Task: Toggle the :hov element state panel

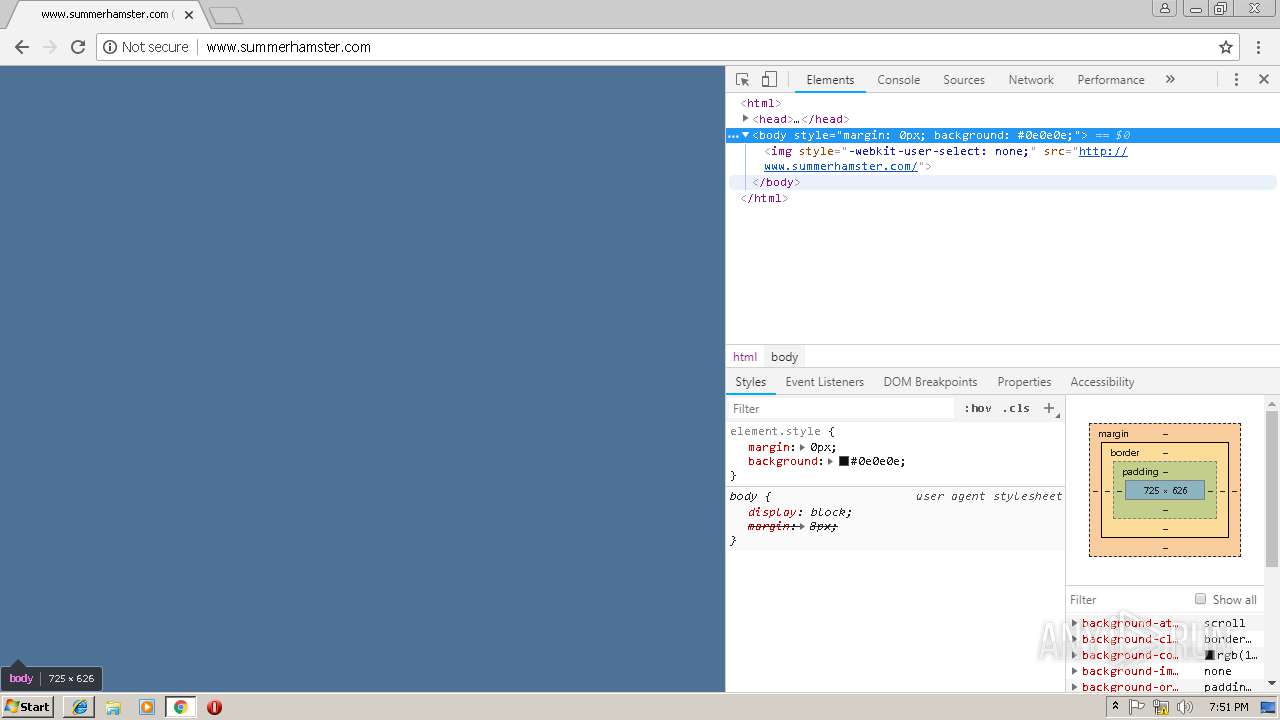Action: tap(978, 408)
